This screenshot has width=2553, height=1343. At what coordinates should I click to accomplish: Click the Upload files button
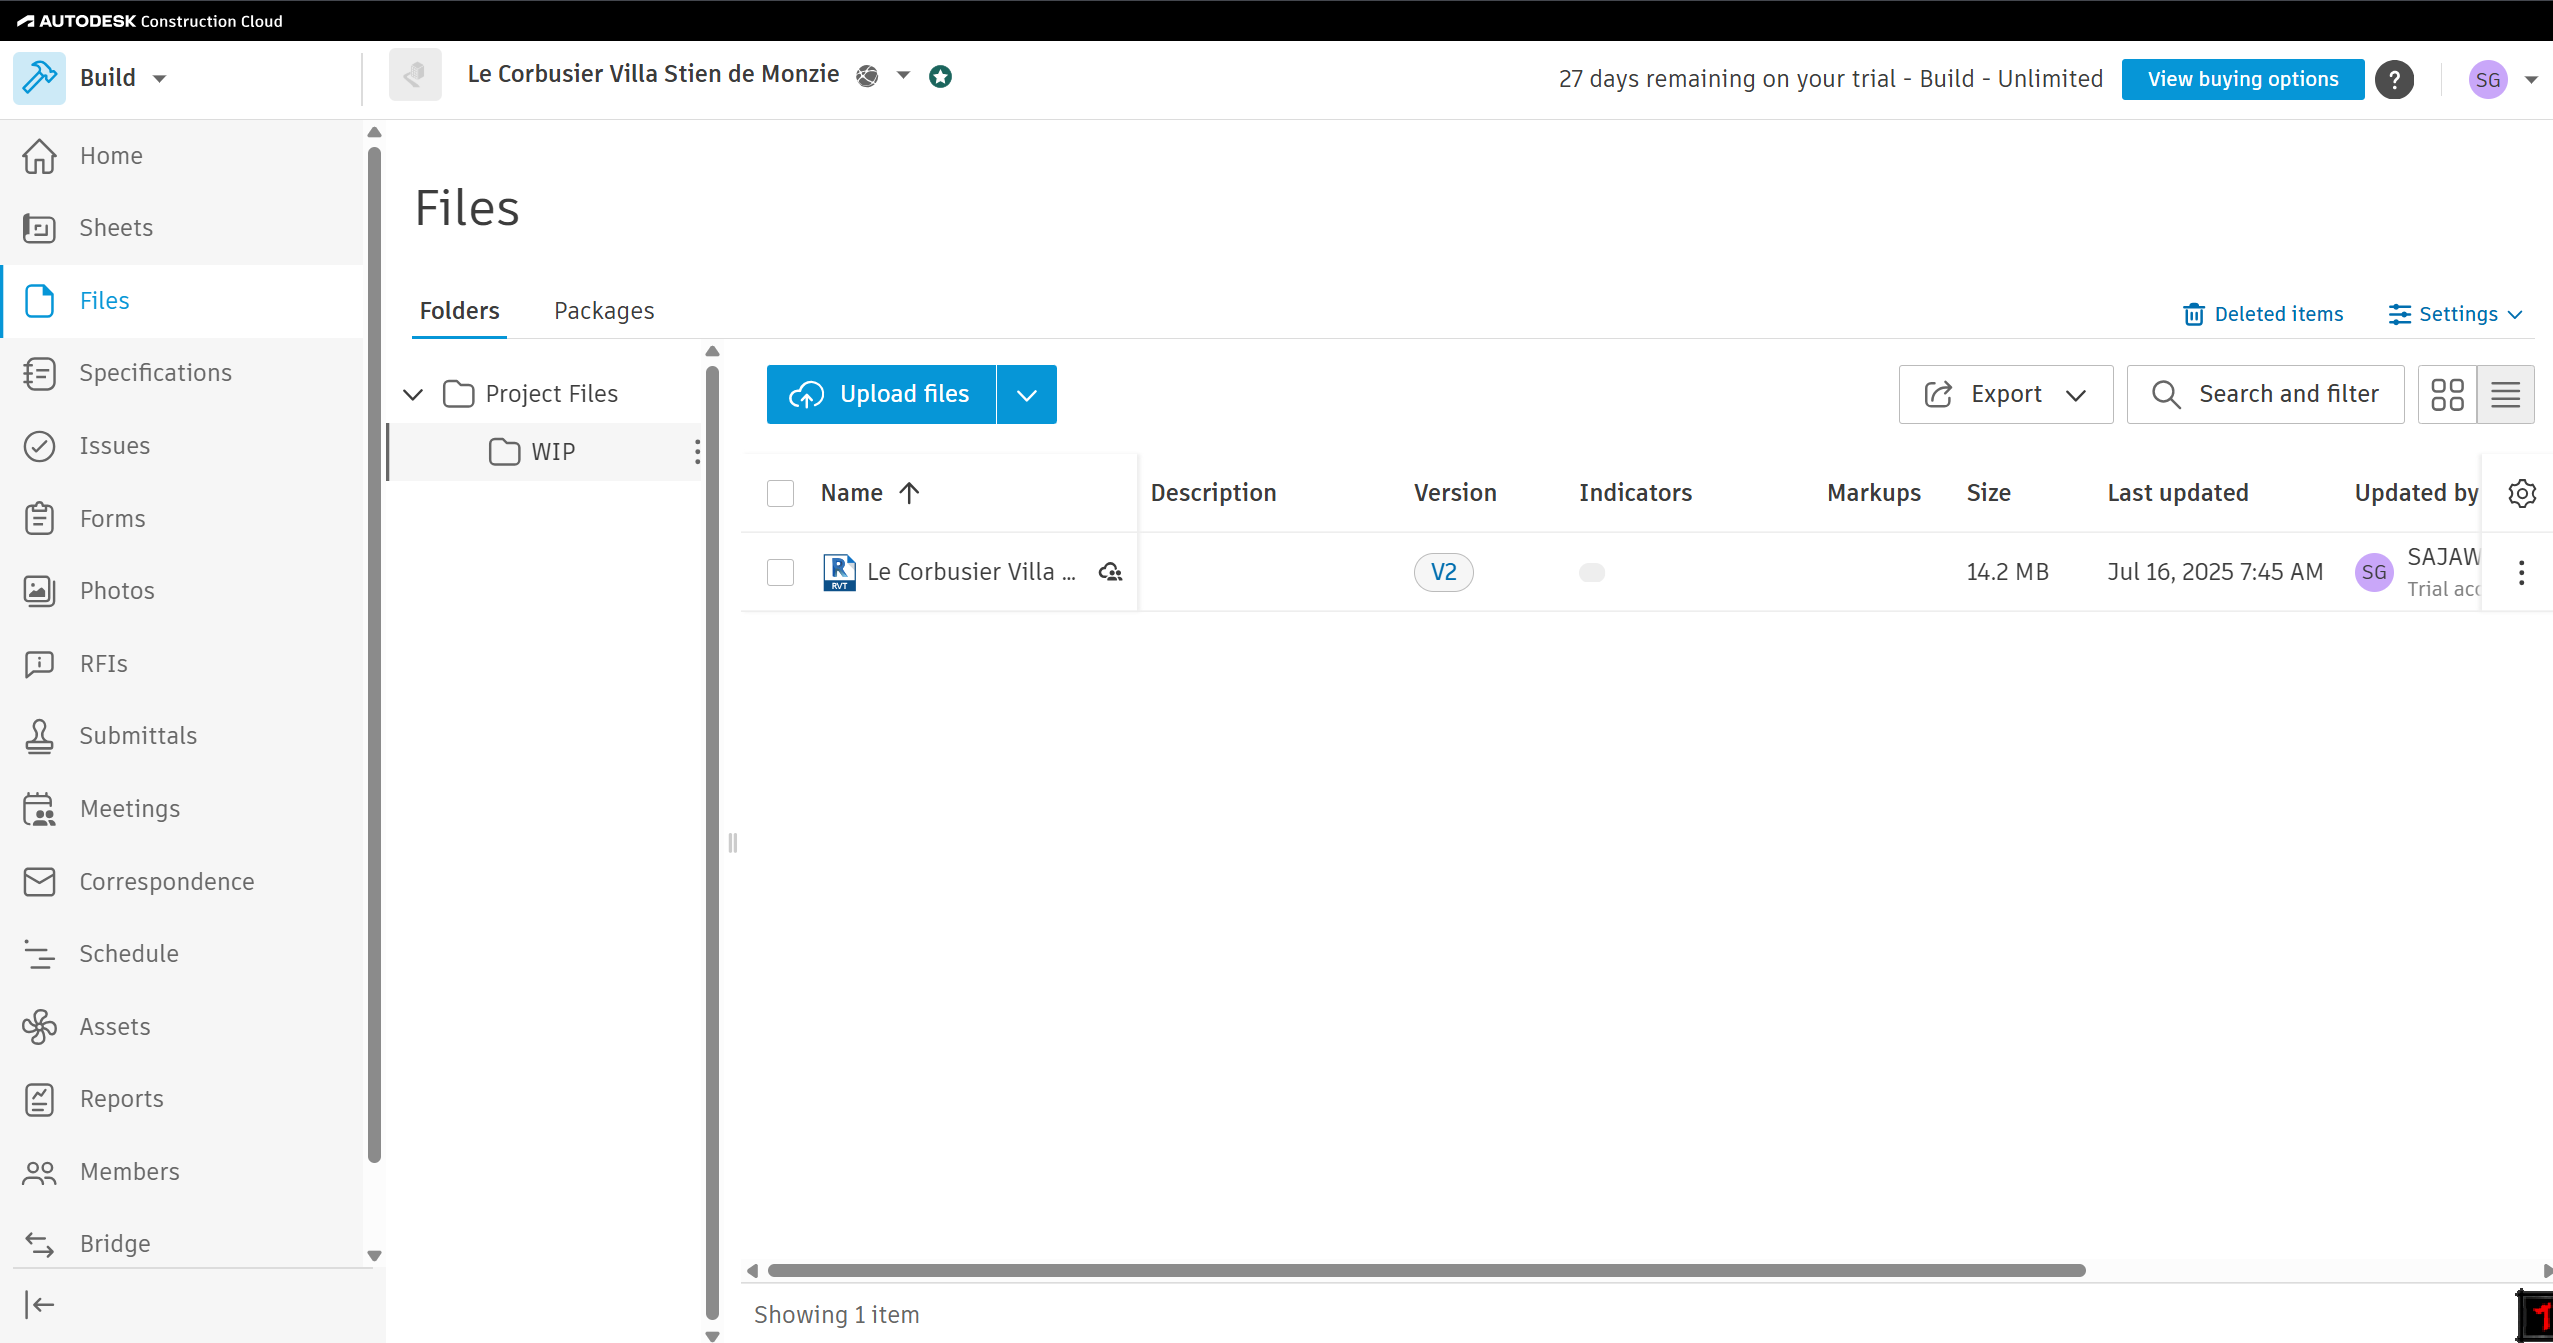(881, 394)
